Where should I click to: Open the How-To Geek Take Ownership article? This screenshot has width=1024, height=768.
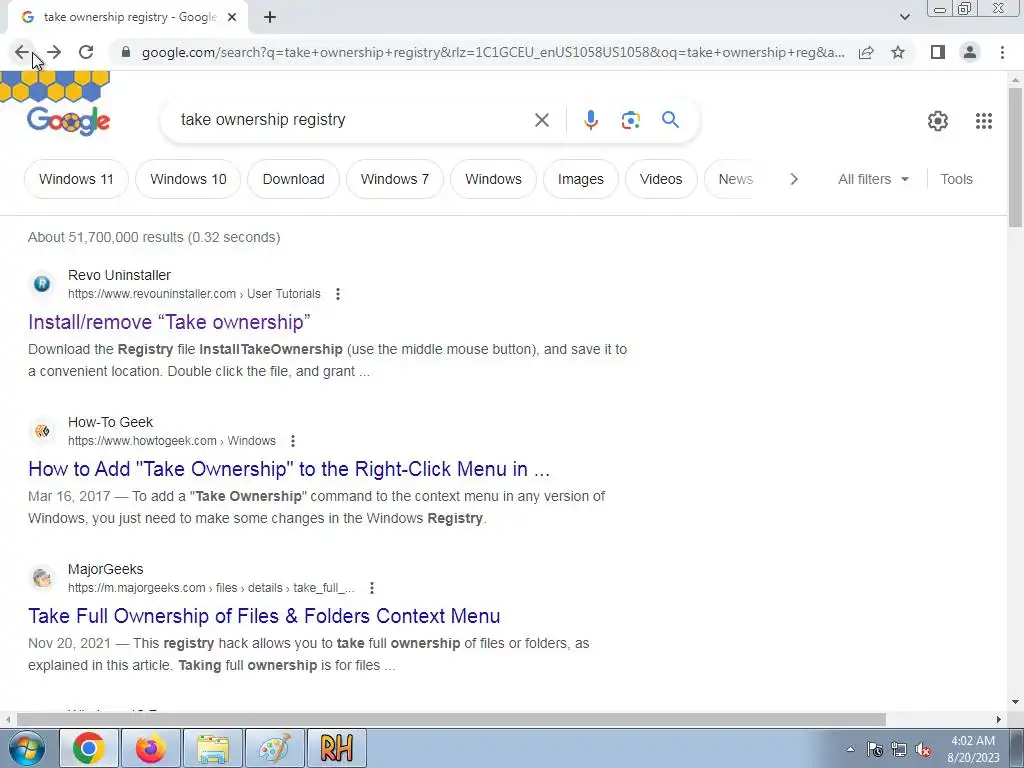[289, 469]
